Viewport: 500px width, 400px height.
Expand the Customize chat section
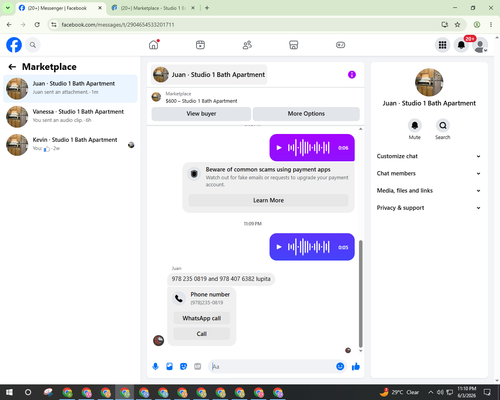pyautogui.click(x=429, y=156)
